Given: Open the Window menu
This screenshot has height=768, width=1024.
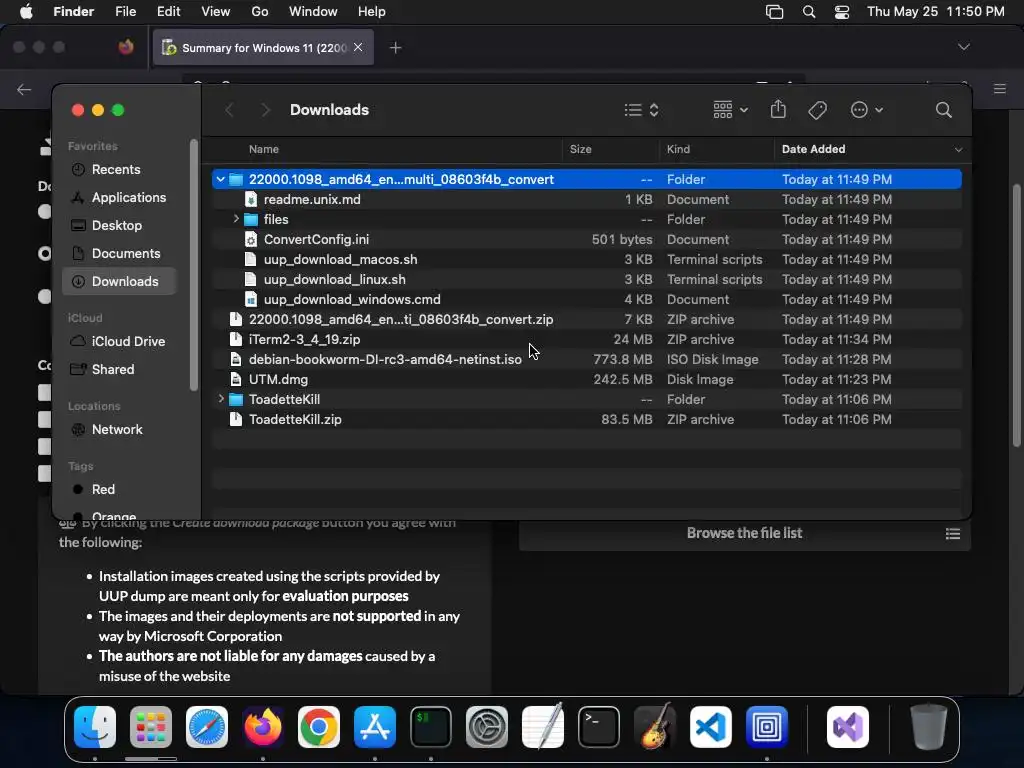Looking at the screenshot, I should [x=313, y=12].
